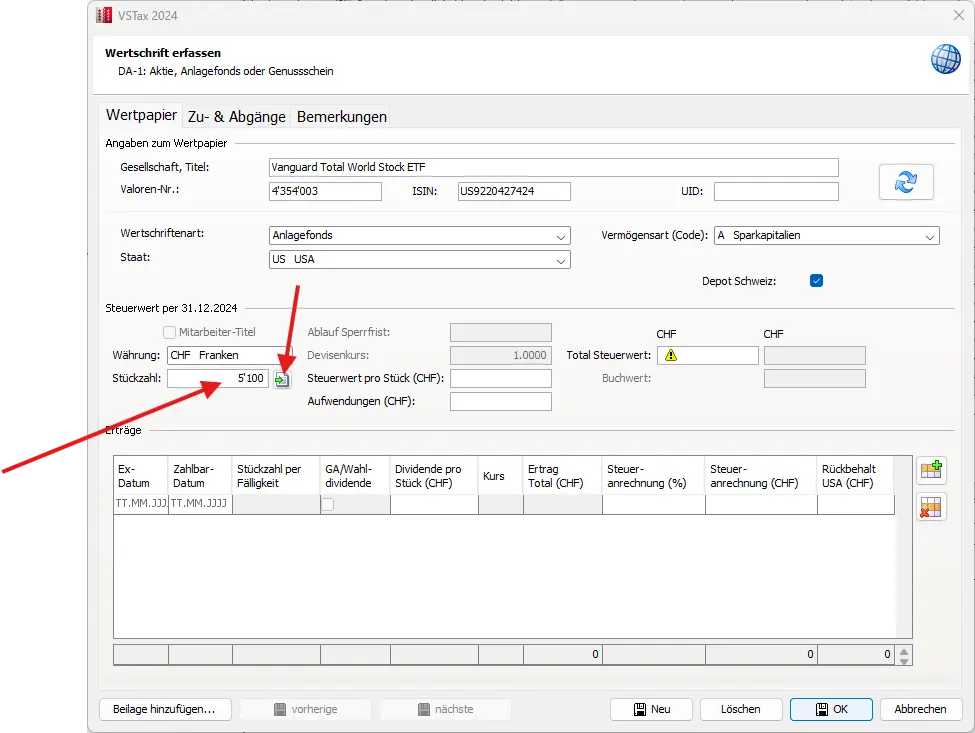This screenshot has height=733, width=975.
Task: Click the Steuerwert pro Stück input field
Action: pyautogui.click(x=500, y=379)
